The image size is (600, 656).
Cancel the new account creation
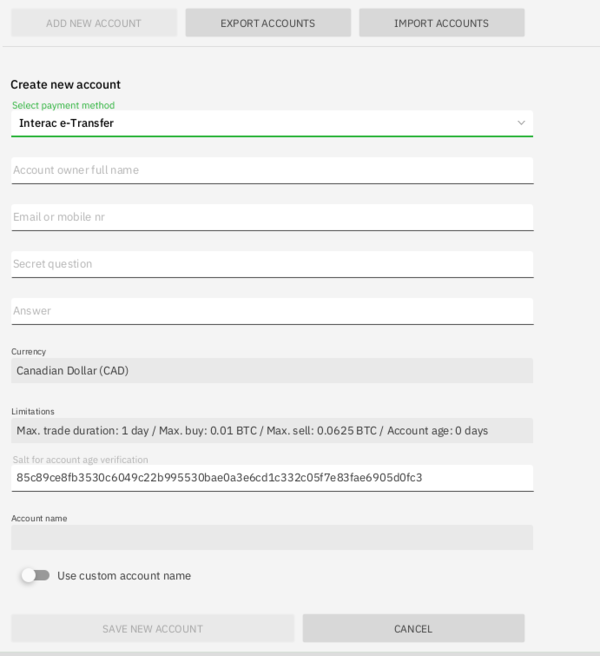[x=413, y=629]
